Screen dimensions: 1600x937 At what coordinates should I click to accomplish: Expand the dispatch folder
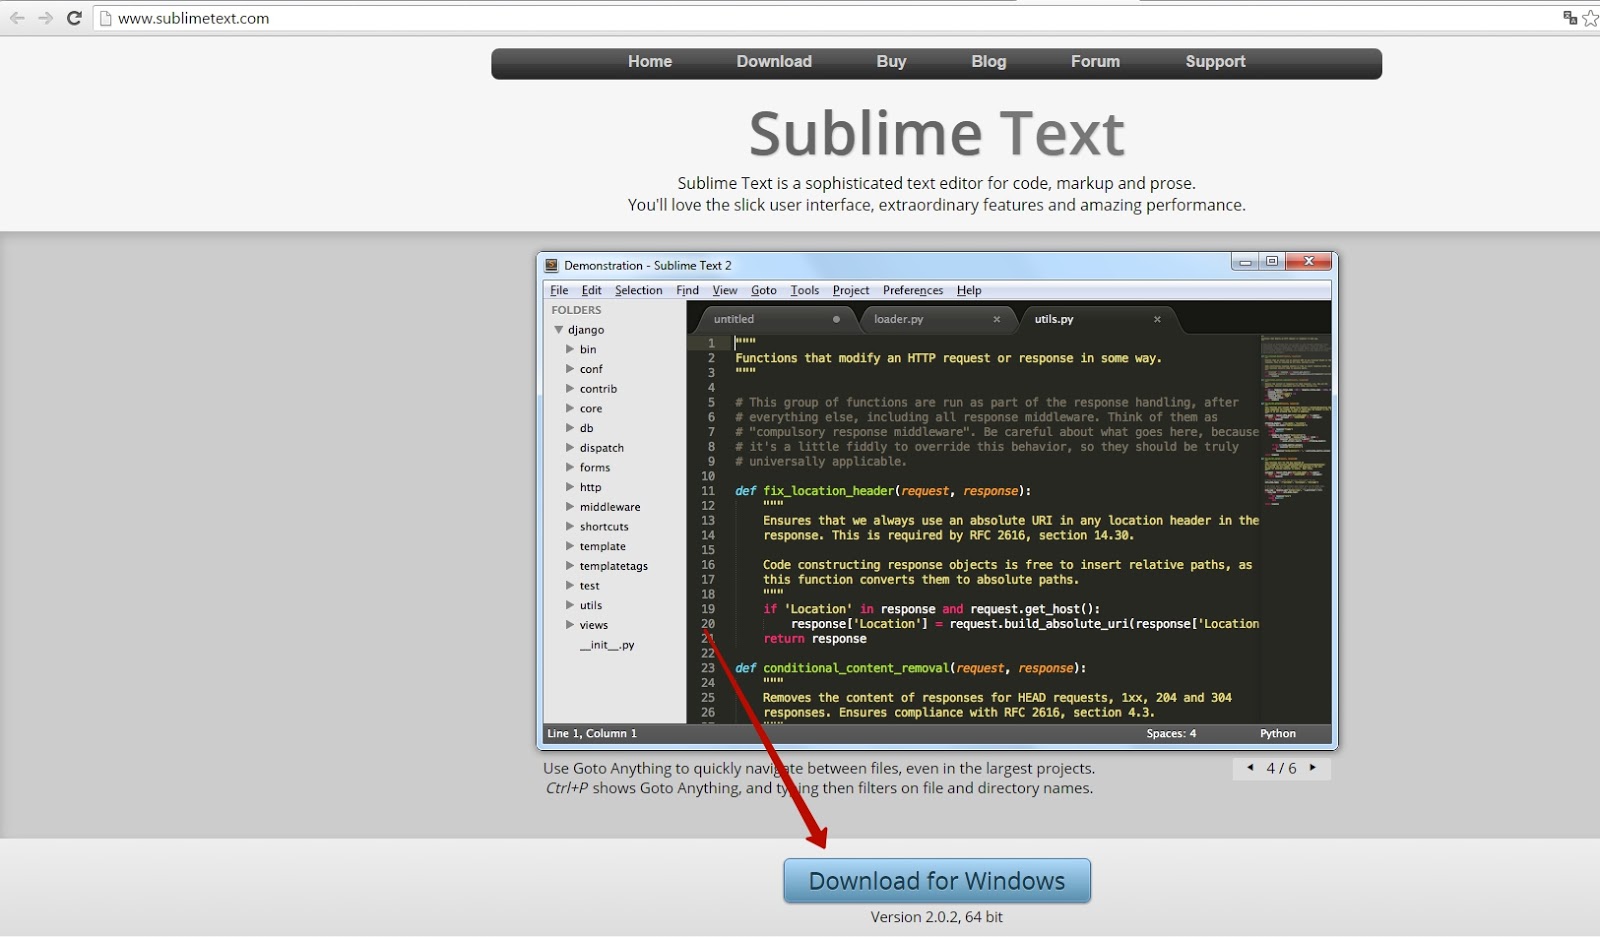point(570,447)
